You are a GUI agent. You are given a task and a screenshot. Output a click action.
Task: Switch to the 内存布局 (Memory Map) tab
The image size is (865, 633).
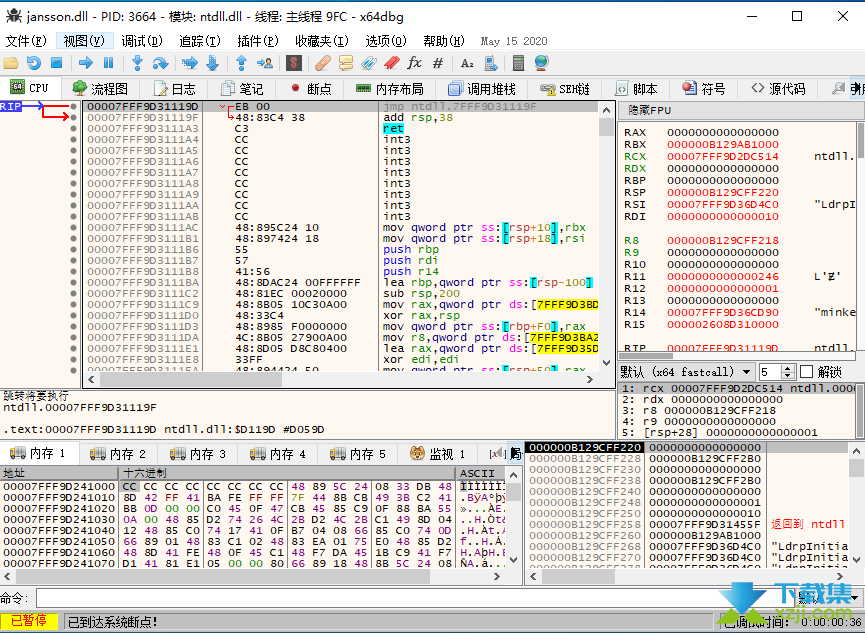pos(389,89)
